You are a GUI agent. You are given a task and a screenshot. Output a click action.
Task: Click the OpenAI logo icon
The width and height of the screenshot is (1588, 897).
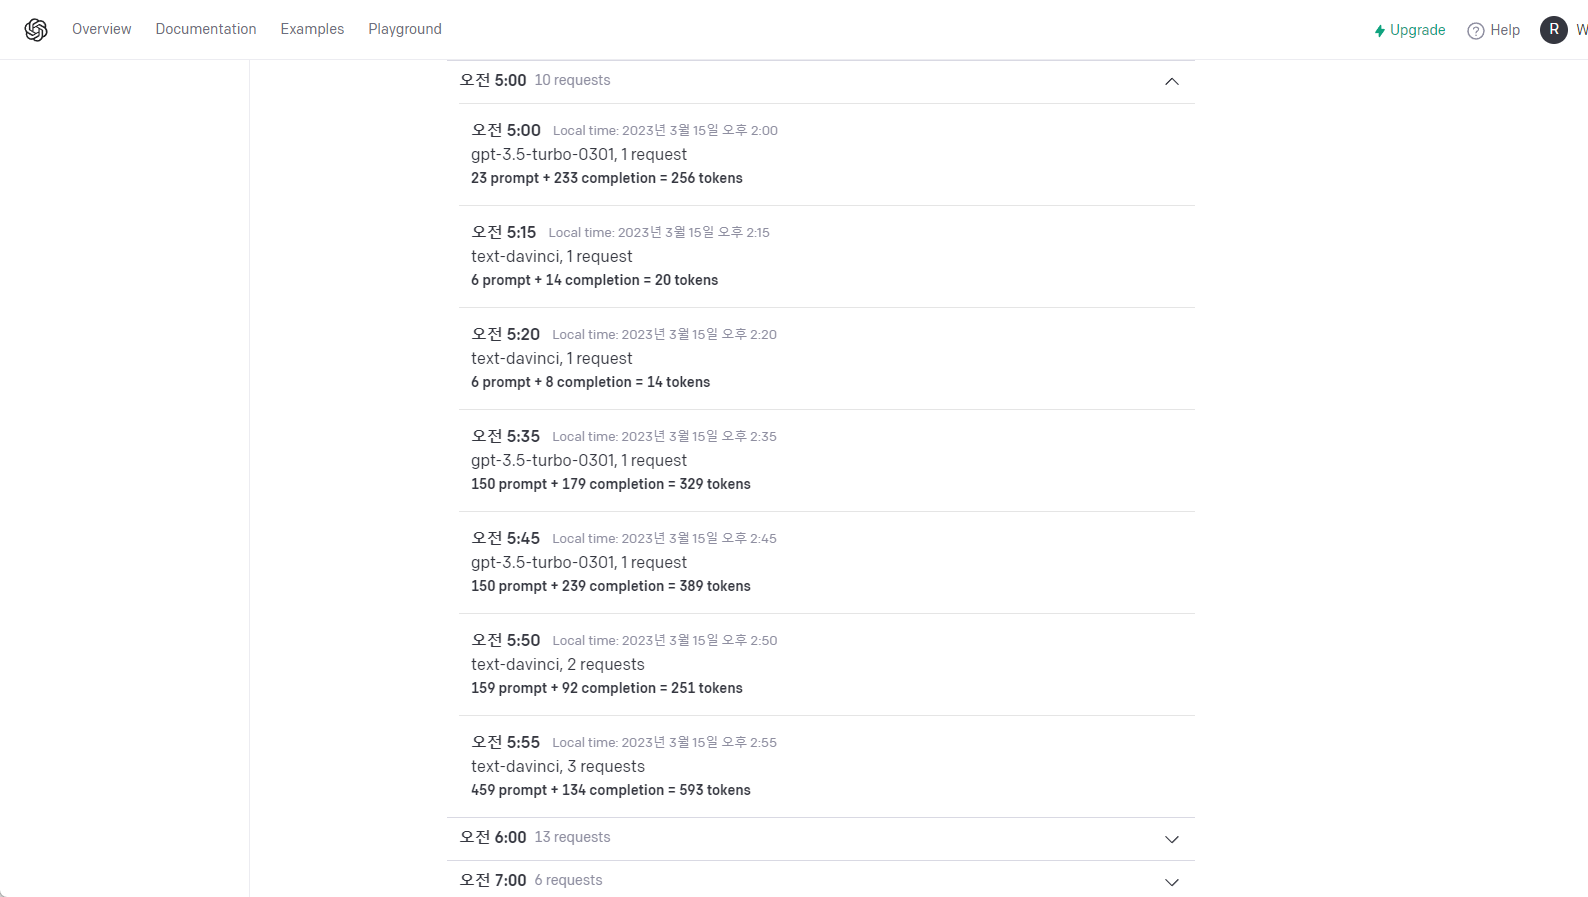[36, 30]
